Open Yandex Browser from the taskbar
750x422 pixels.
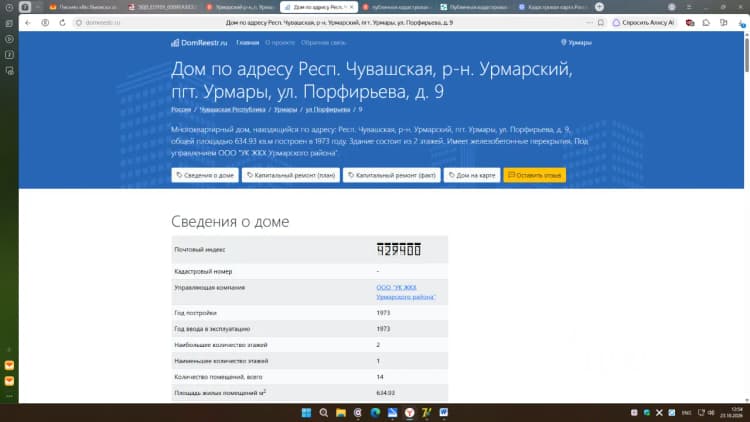[x=409, y=412]
